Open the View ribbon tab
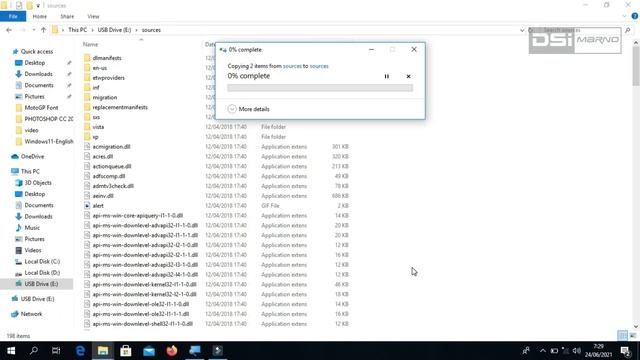The height and width of the screenshot is (360, 640). [93, 16]
